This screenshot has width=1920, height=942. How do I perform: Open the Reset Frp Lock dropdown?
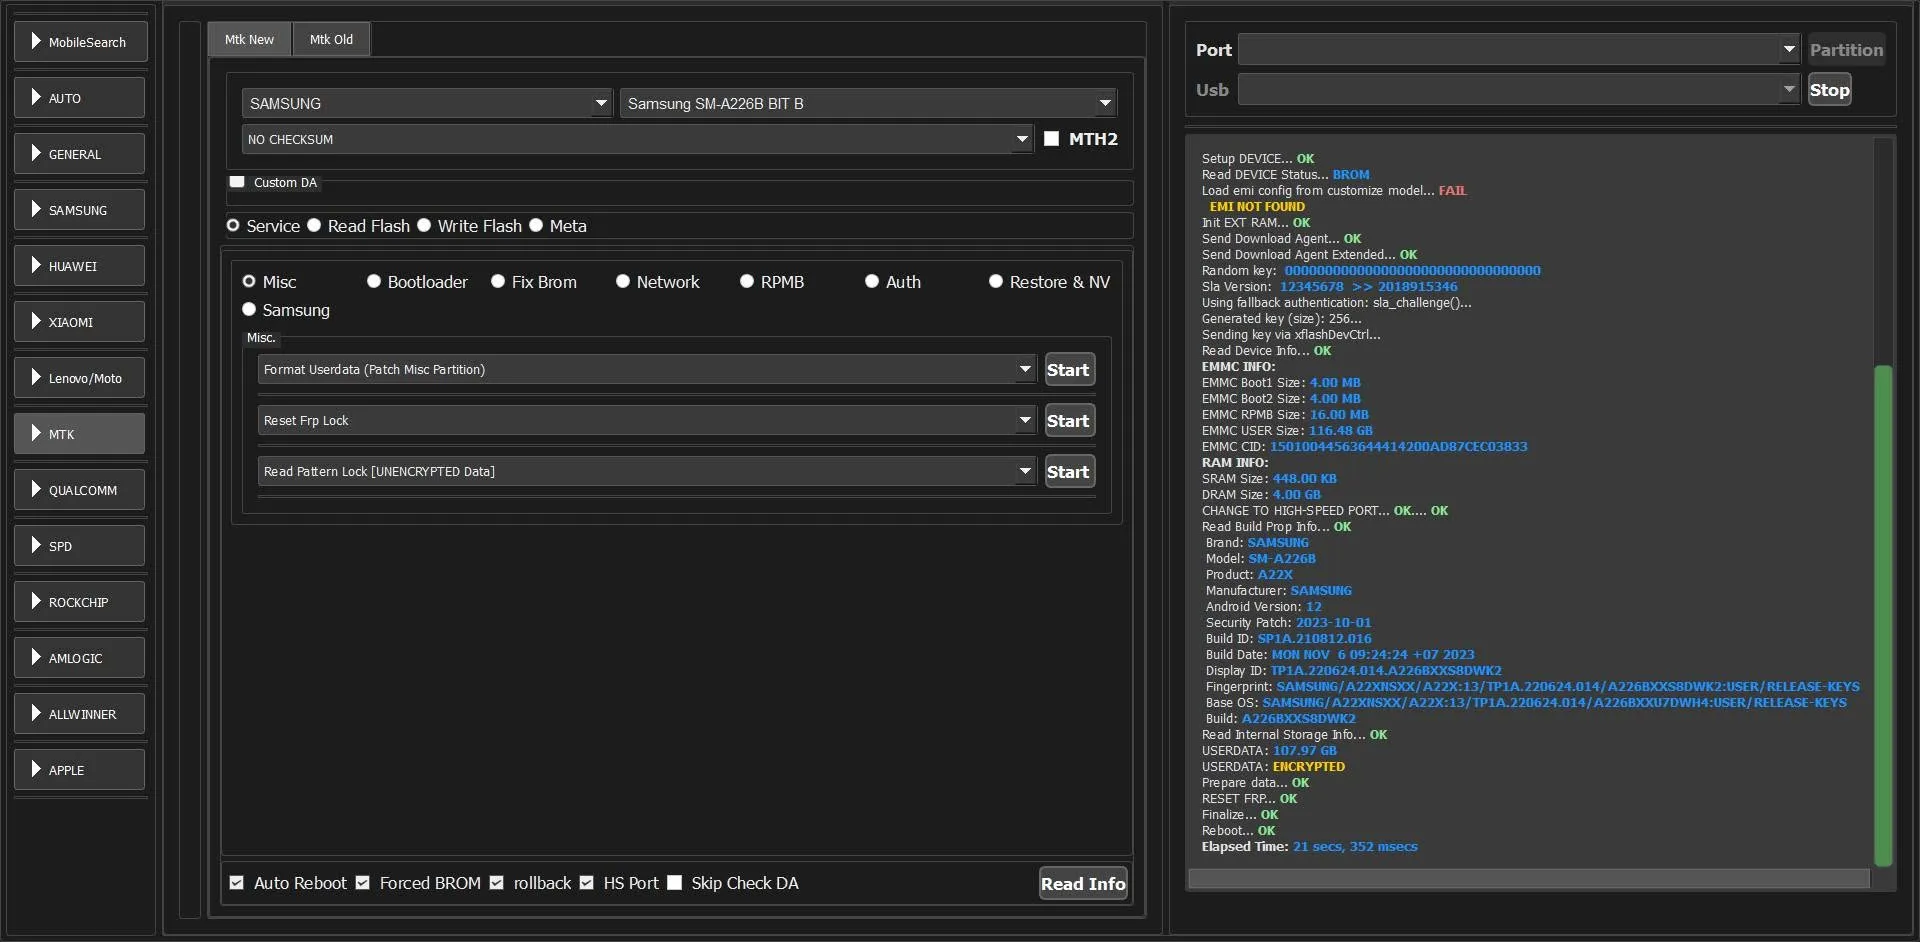647,420
